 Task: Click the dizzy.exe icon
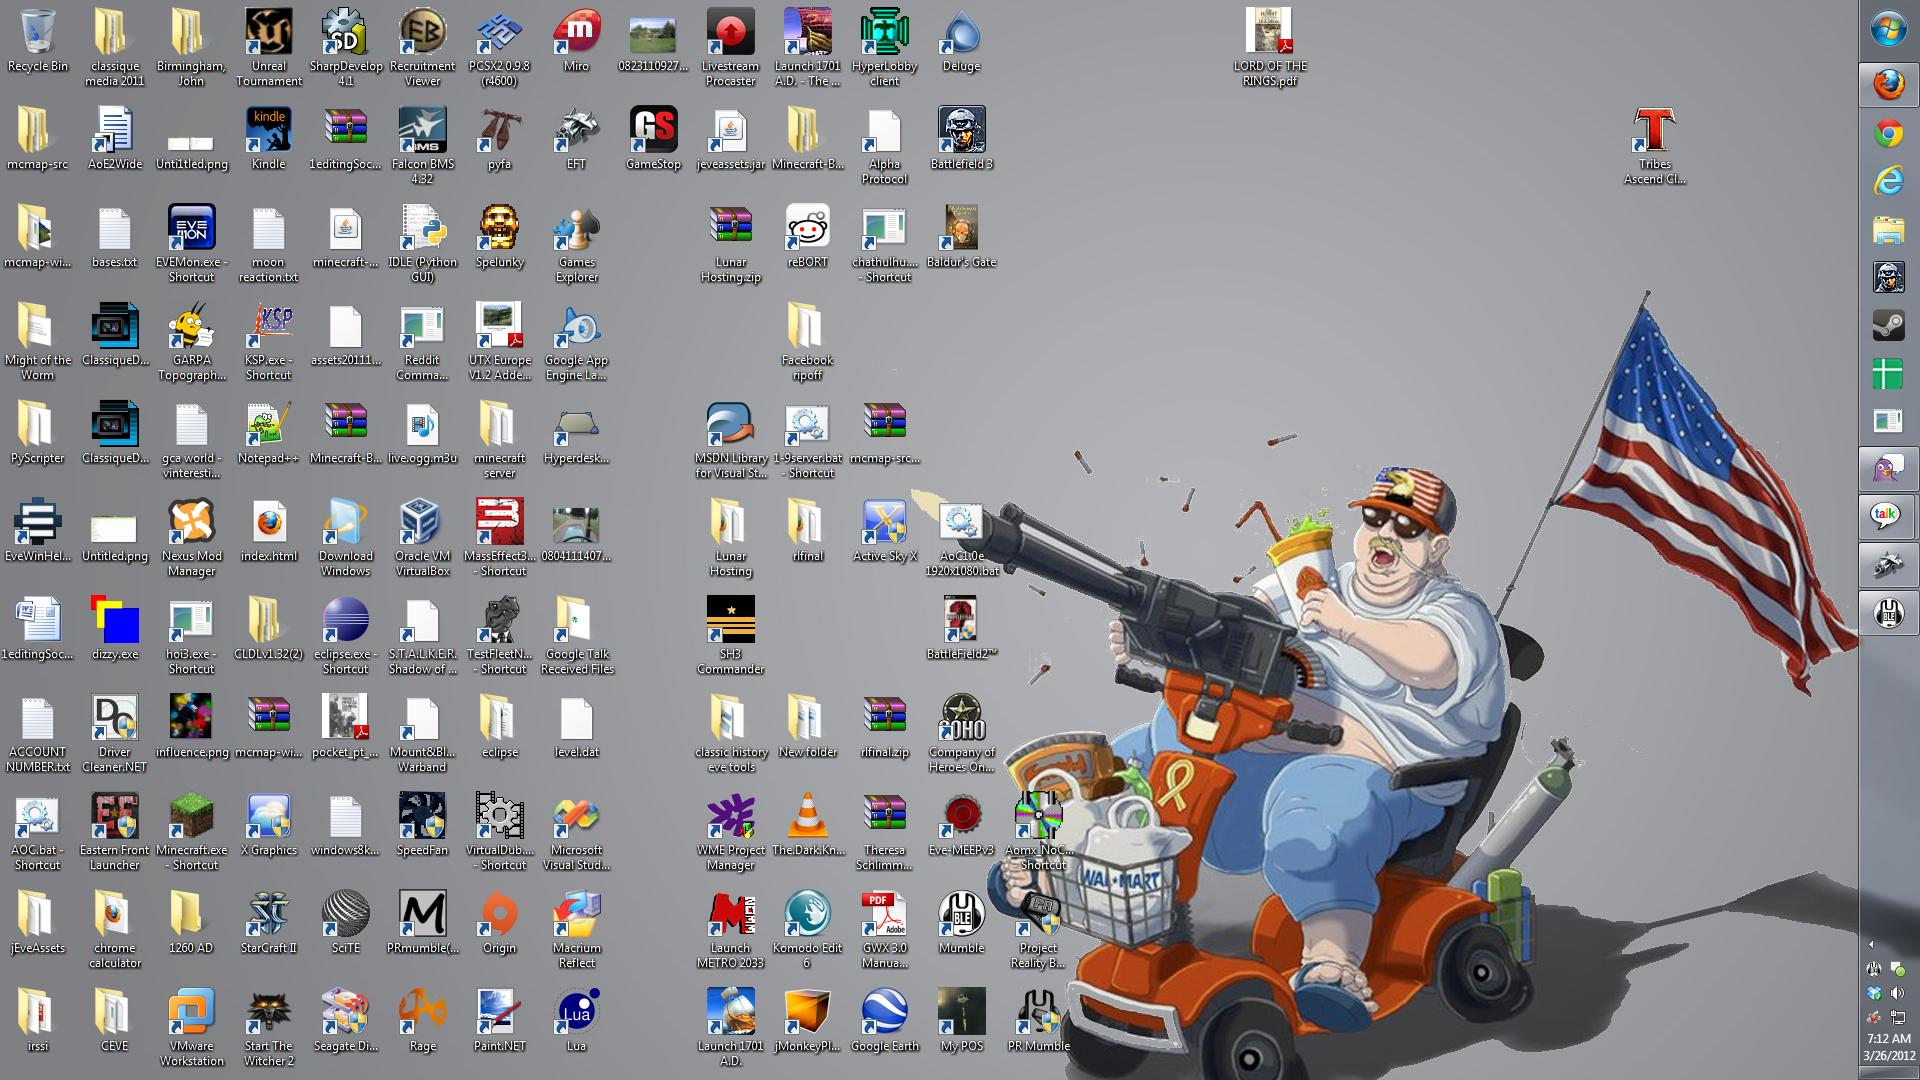114,630
